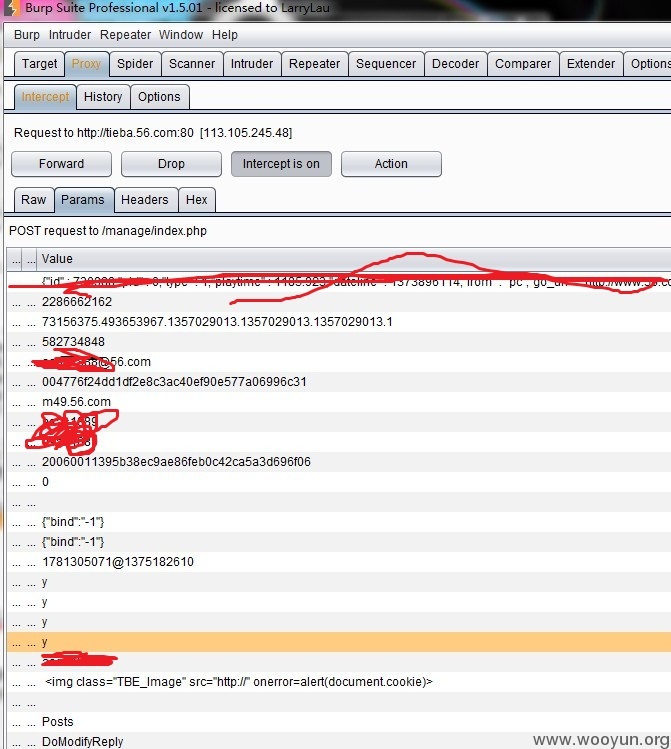Select the highlighted orange y row

(x=339, y=642)
